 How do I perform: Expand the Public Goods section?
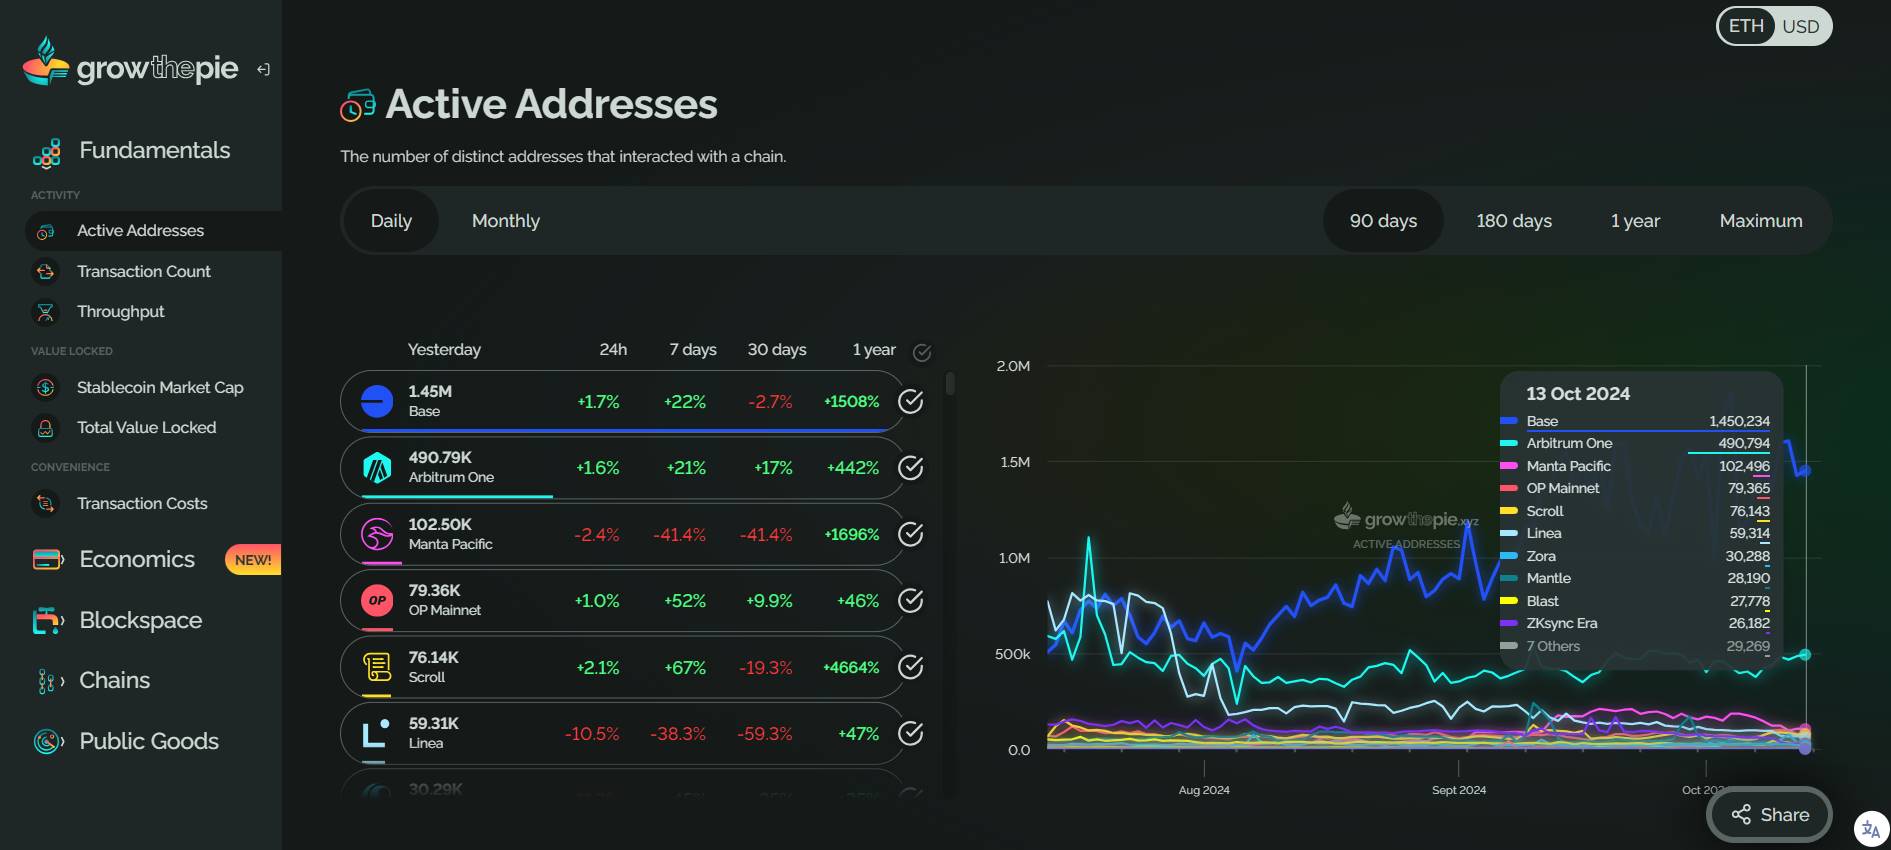tap(148, 741)
